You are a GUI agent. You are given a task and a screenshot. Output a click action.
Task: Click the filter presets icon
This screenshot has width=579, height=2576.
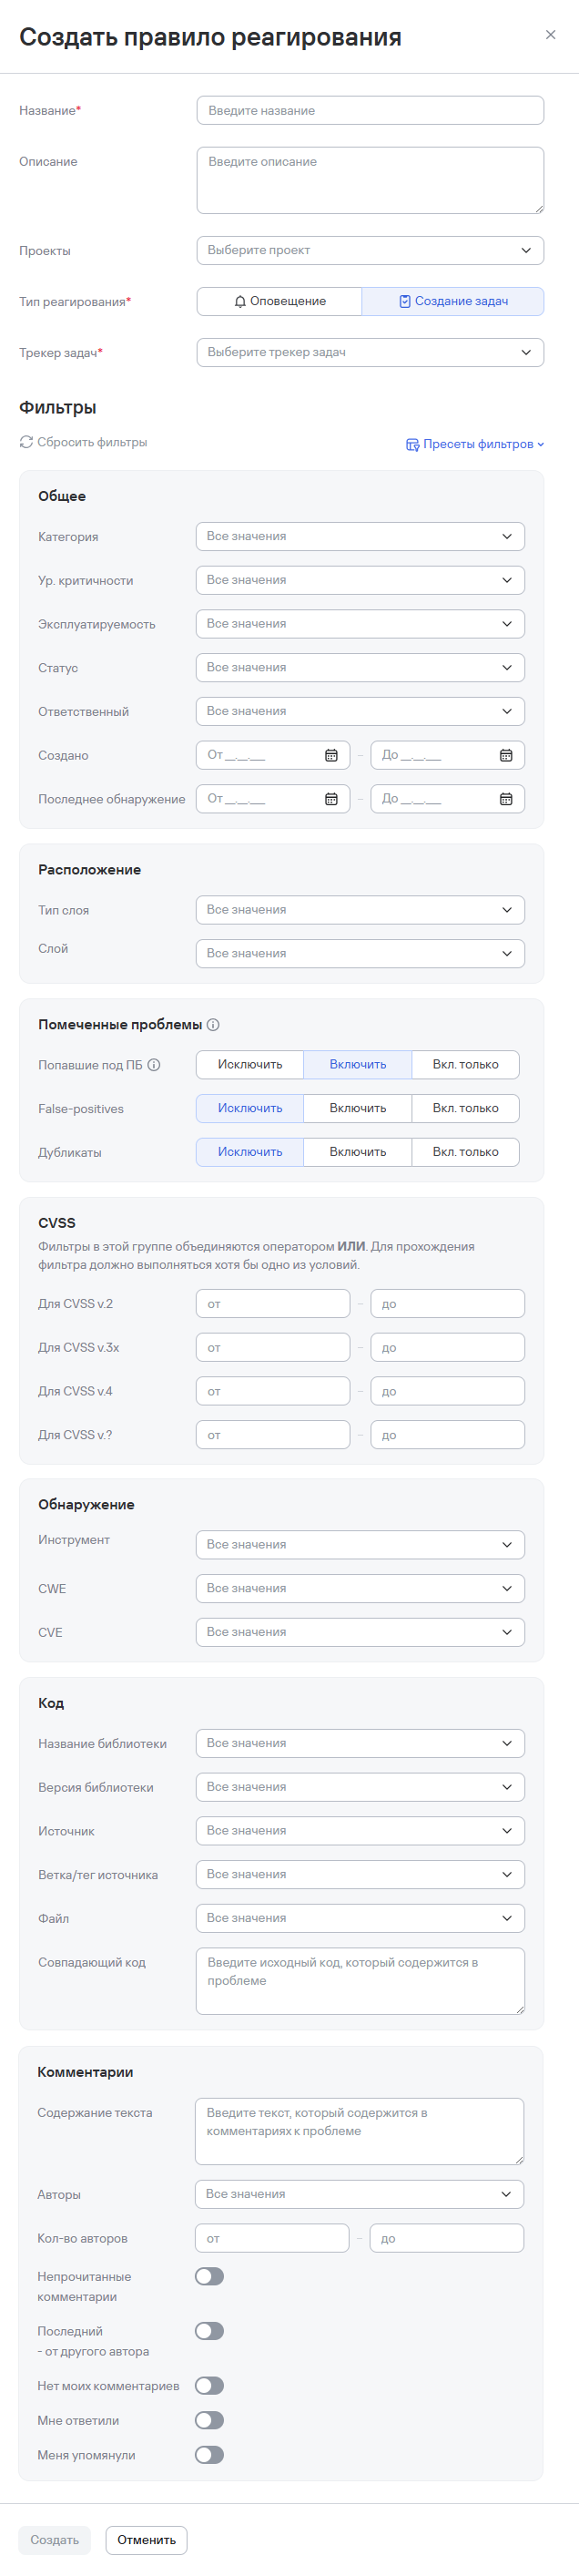click(x=412, y=444)
